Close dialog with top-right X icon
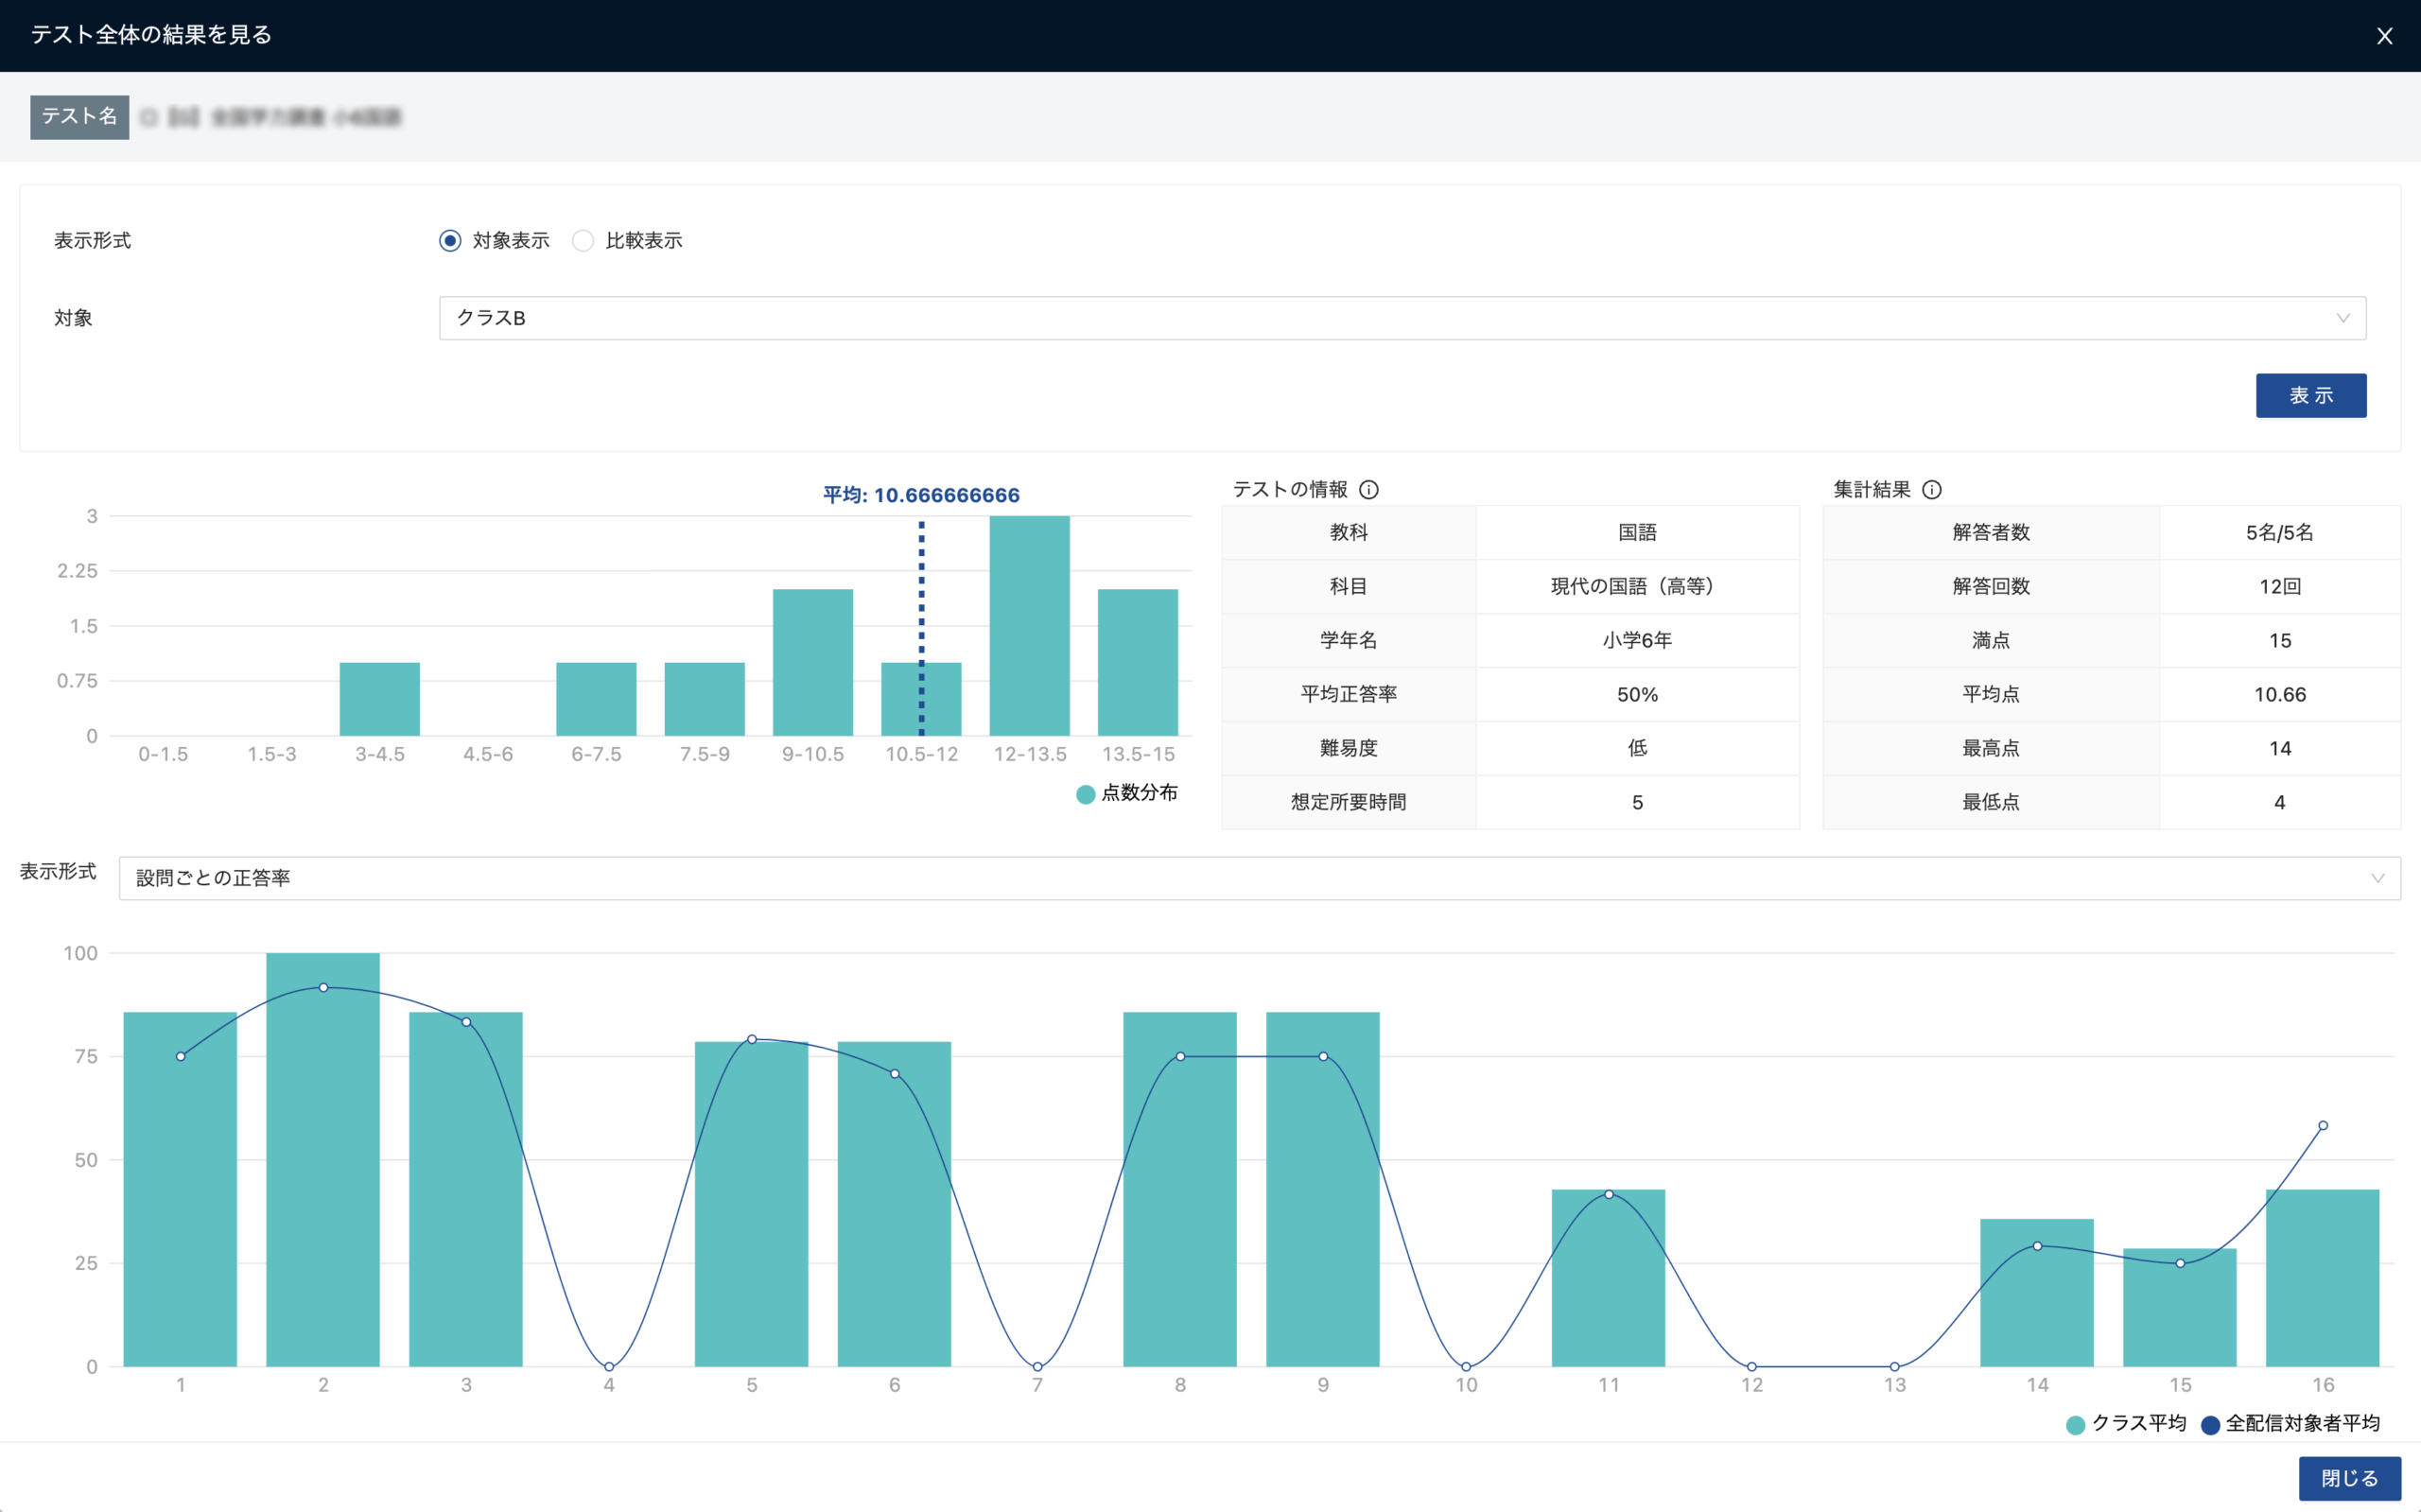Image resolution: width=2421 pixels, height=1512 pixels. point(2384,37)
